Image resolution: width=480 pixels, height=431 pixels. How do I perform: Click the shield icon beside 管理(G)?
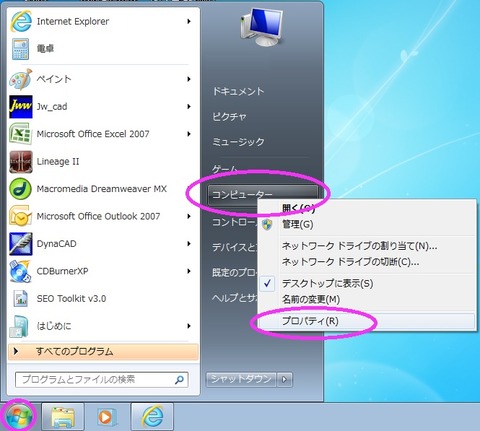[x=267, y=225]
